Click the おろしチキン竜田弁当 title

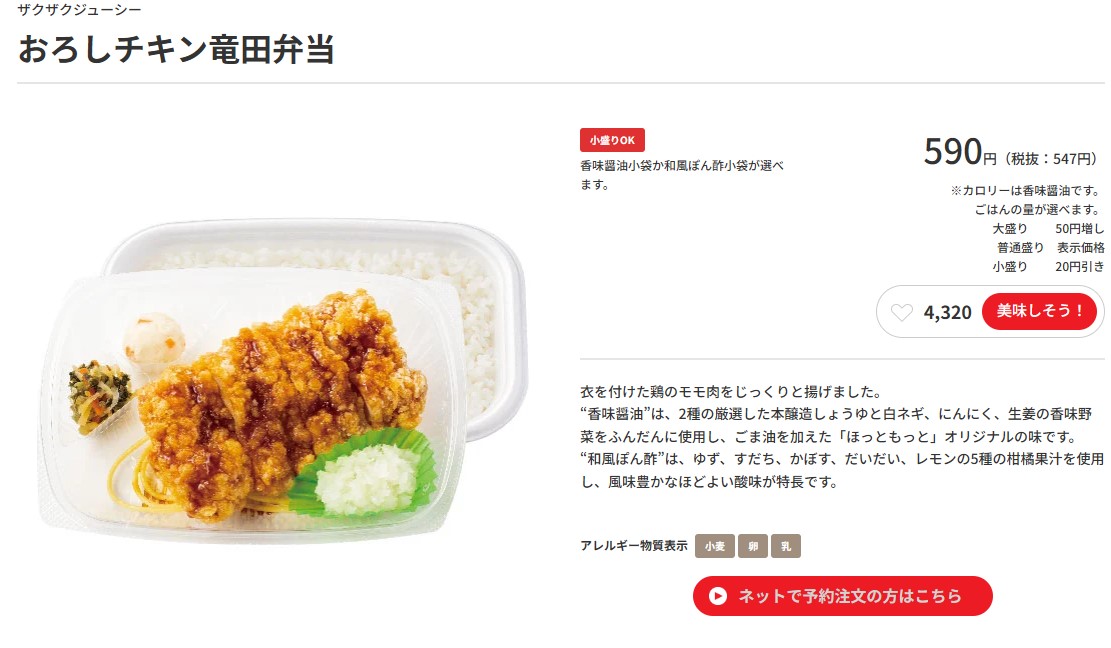click(x=176, y=50)
